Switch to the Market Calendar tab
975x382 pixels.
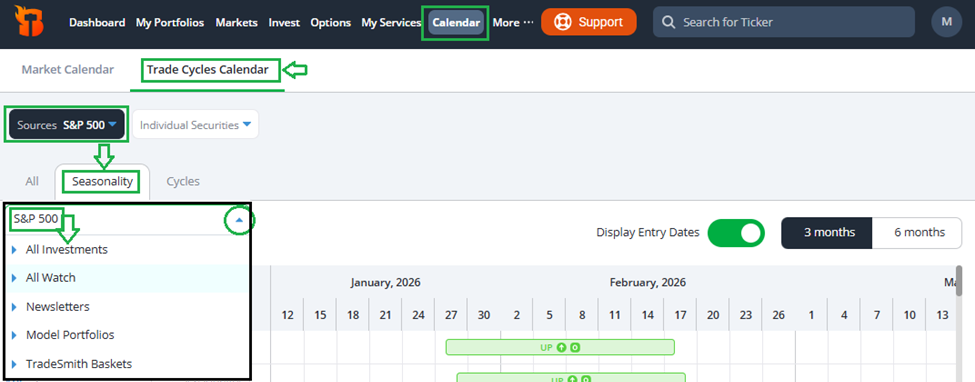point(68,70)
